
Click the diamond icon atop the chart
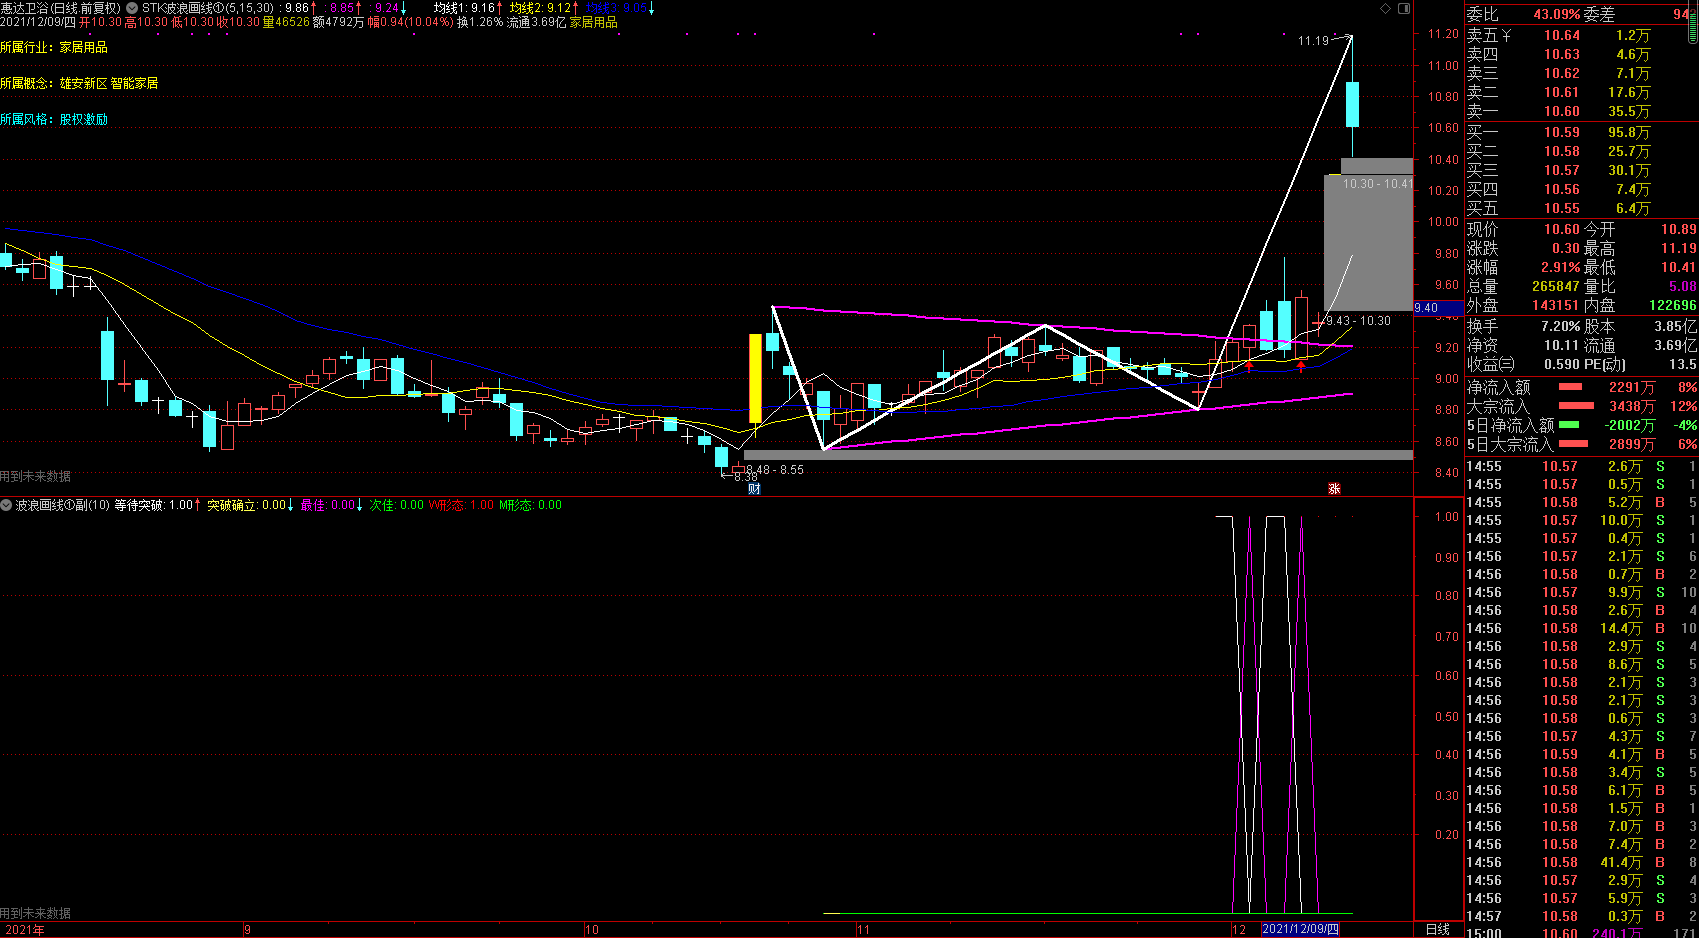[1385, 8]
